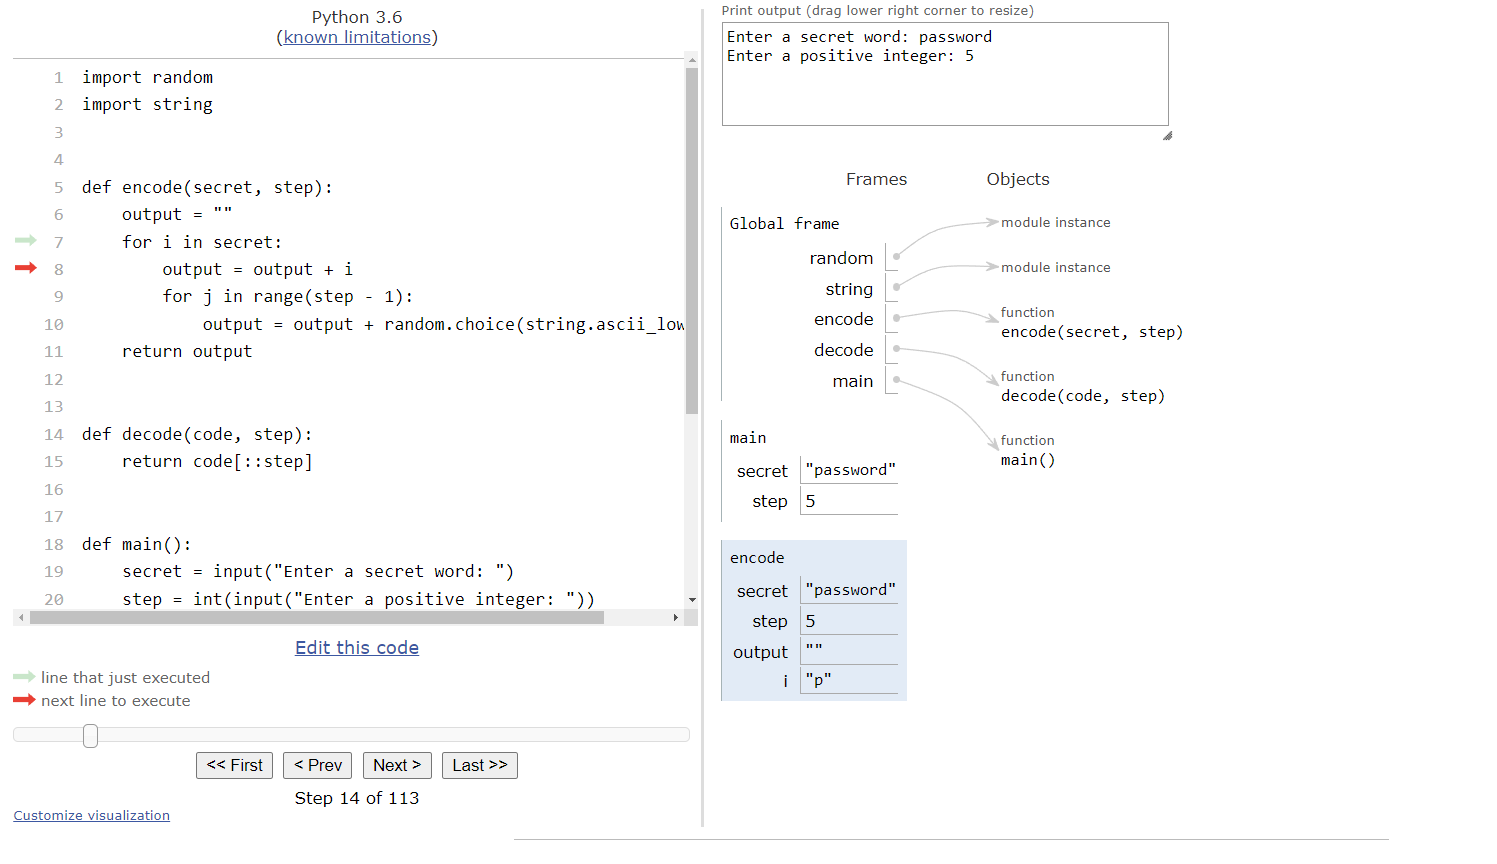This screenshot has width=1497, height=864.
Task: Click the 'decode' variable in Global frame
Action: point(844,350)
